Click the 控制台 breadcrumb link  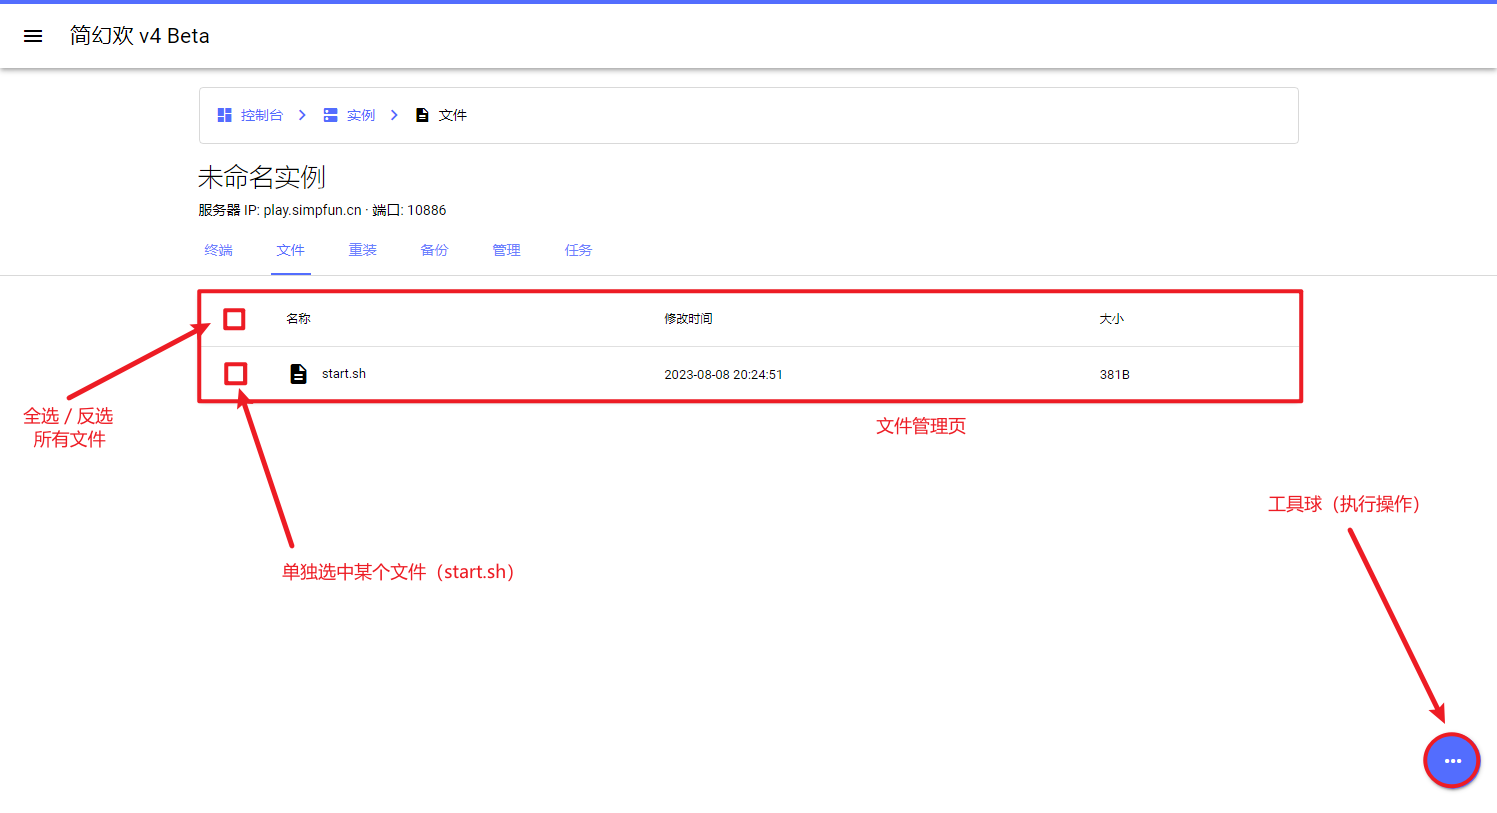point(261,115)
